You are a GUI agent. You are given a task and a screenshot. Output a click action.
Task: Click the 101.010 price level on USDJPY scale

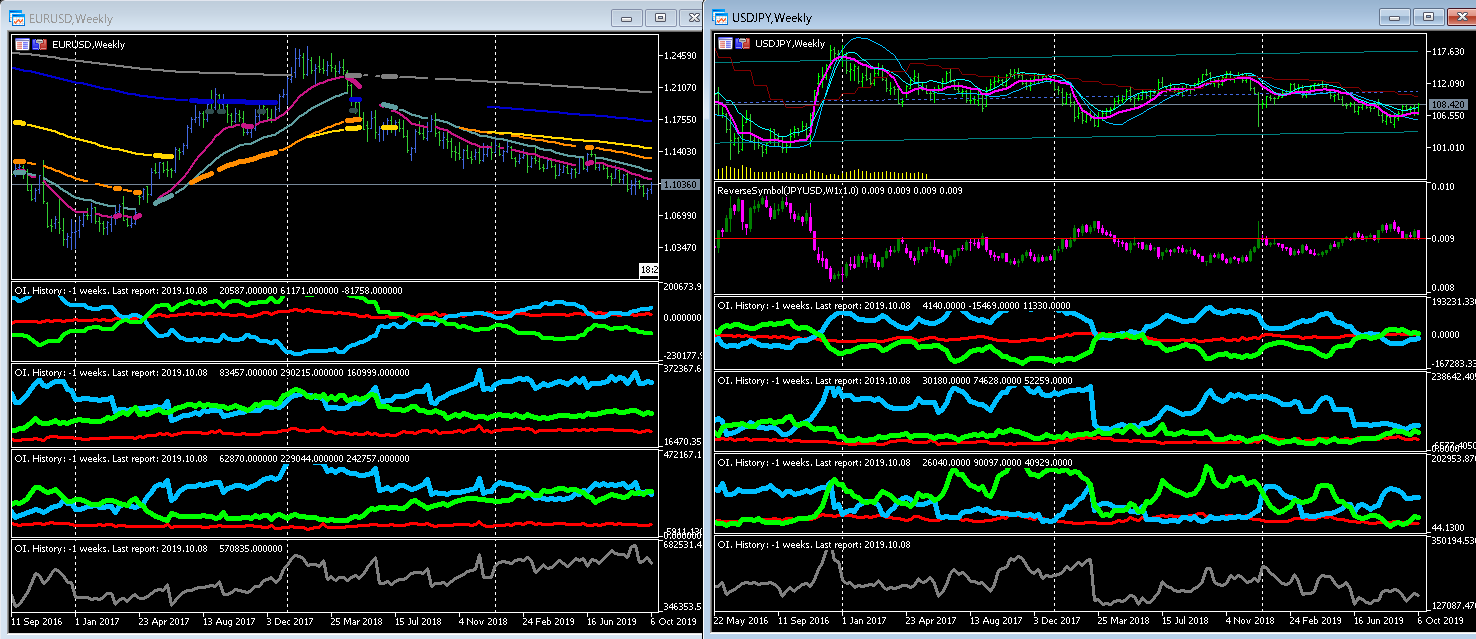click(1448, 148)
